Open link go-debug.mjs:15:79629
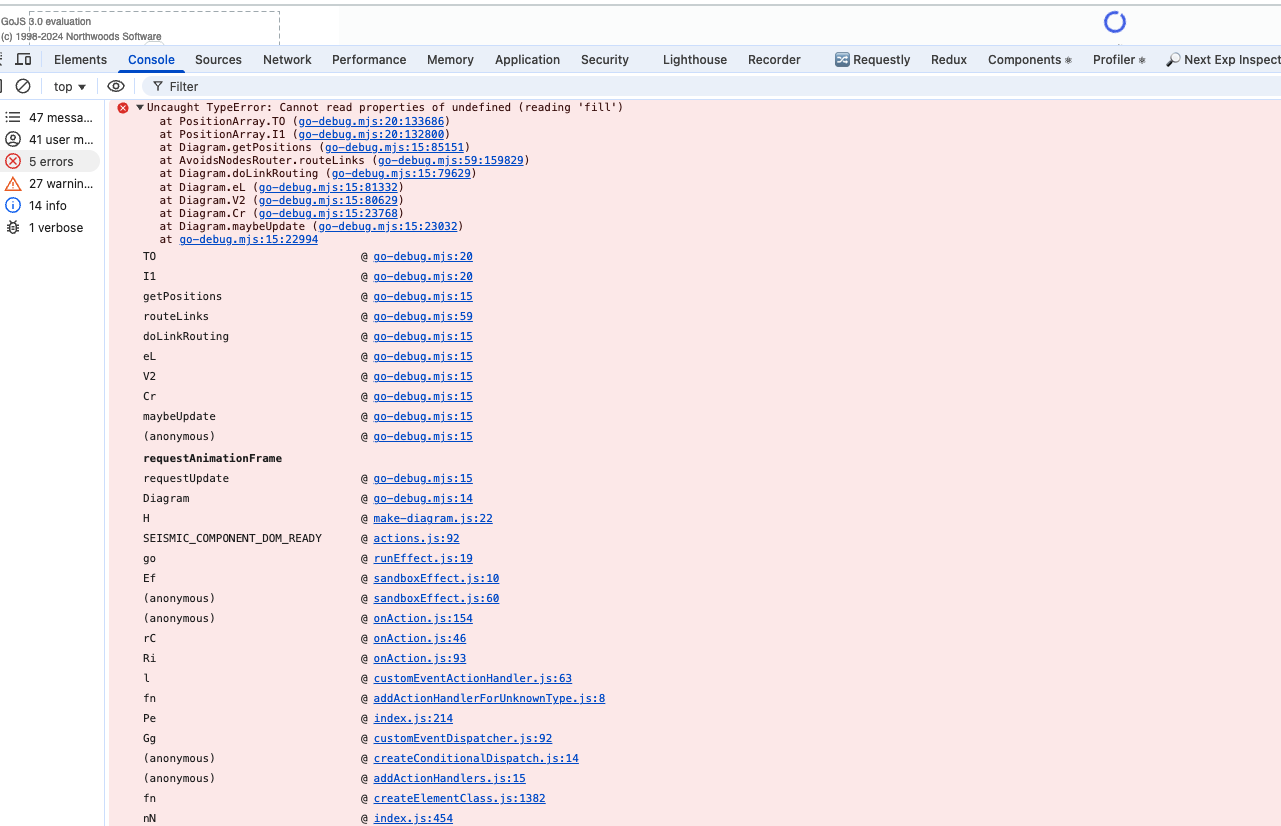Viewport: 1281px width, 826px height. point(401,173)
